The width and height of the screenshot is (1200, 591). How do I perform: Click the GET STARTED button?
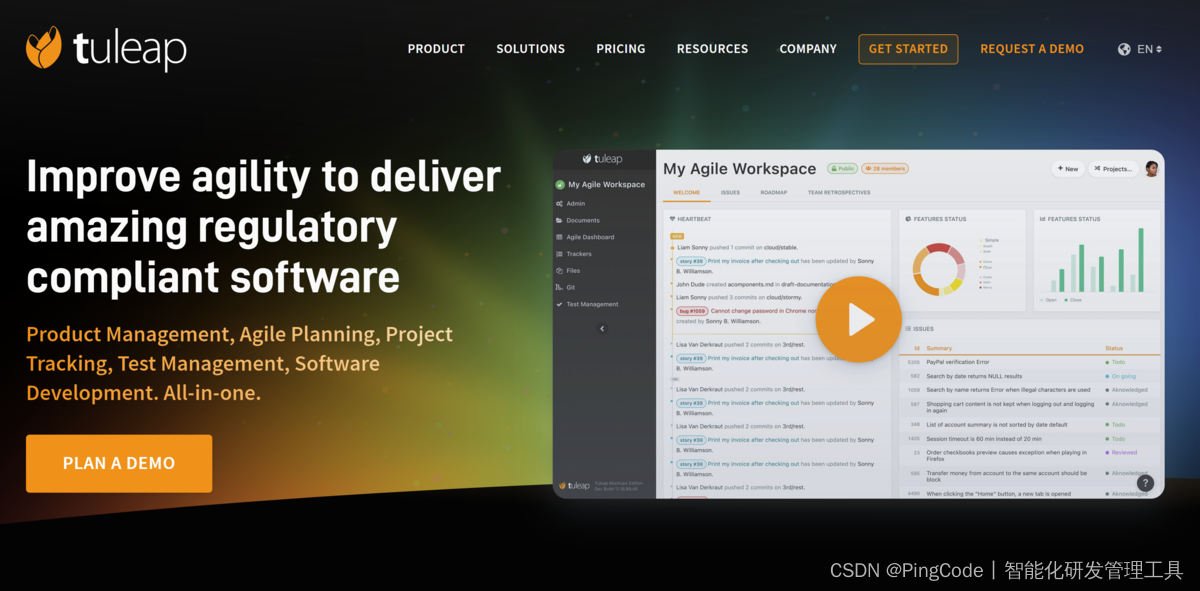pos(908,49)
